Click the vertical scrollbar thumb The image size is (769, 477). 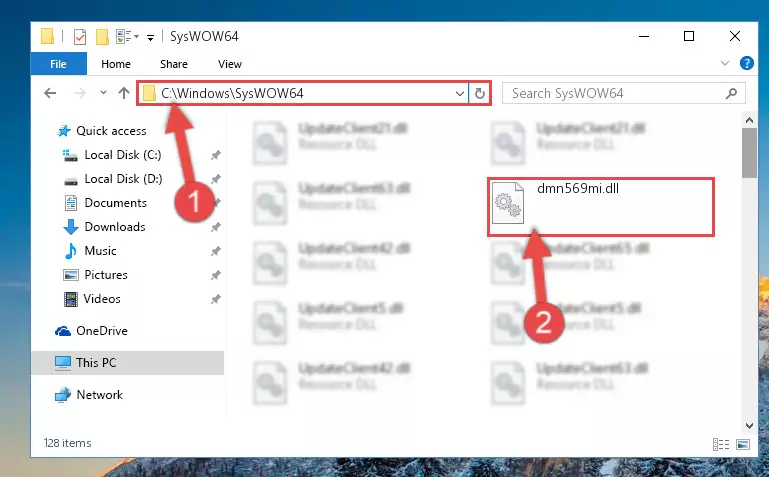point(749,153)
